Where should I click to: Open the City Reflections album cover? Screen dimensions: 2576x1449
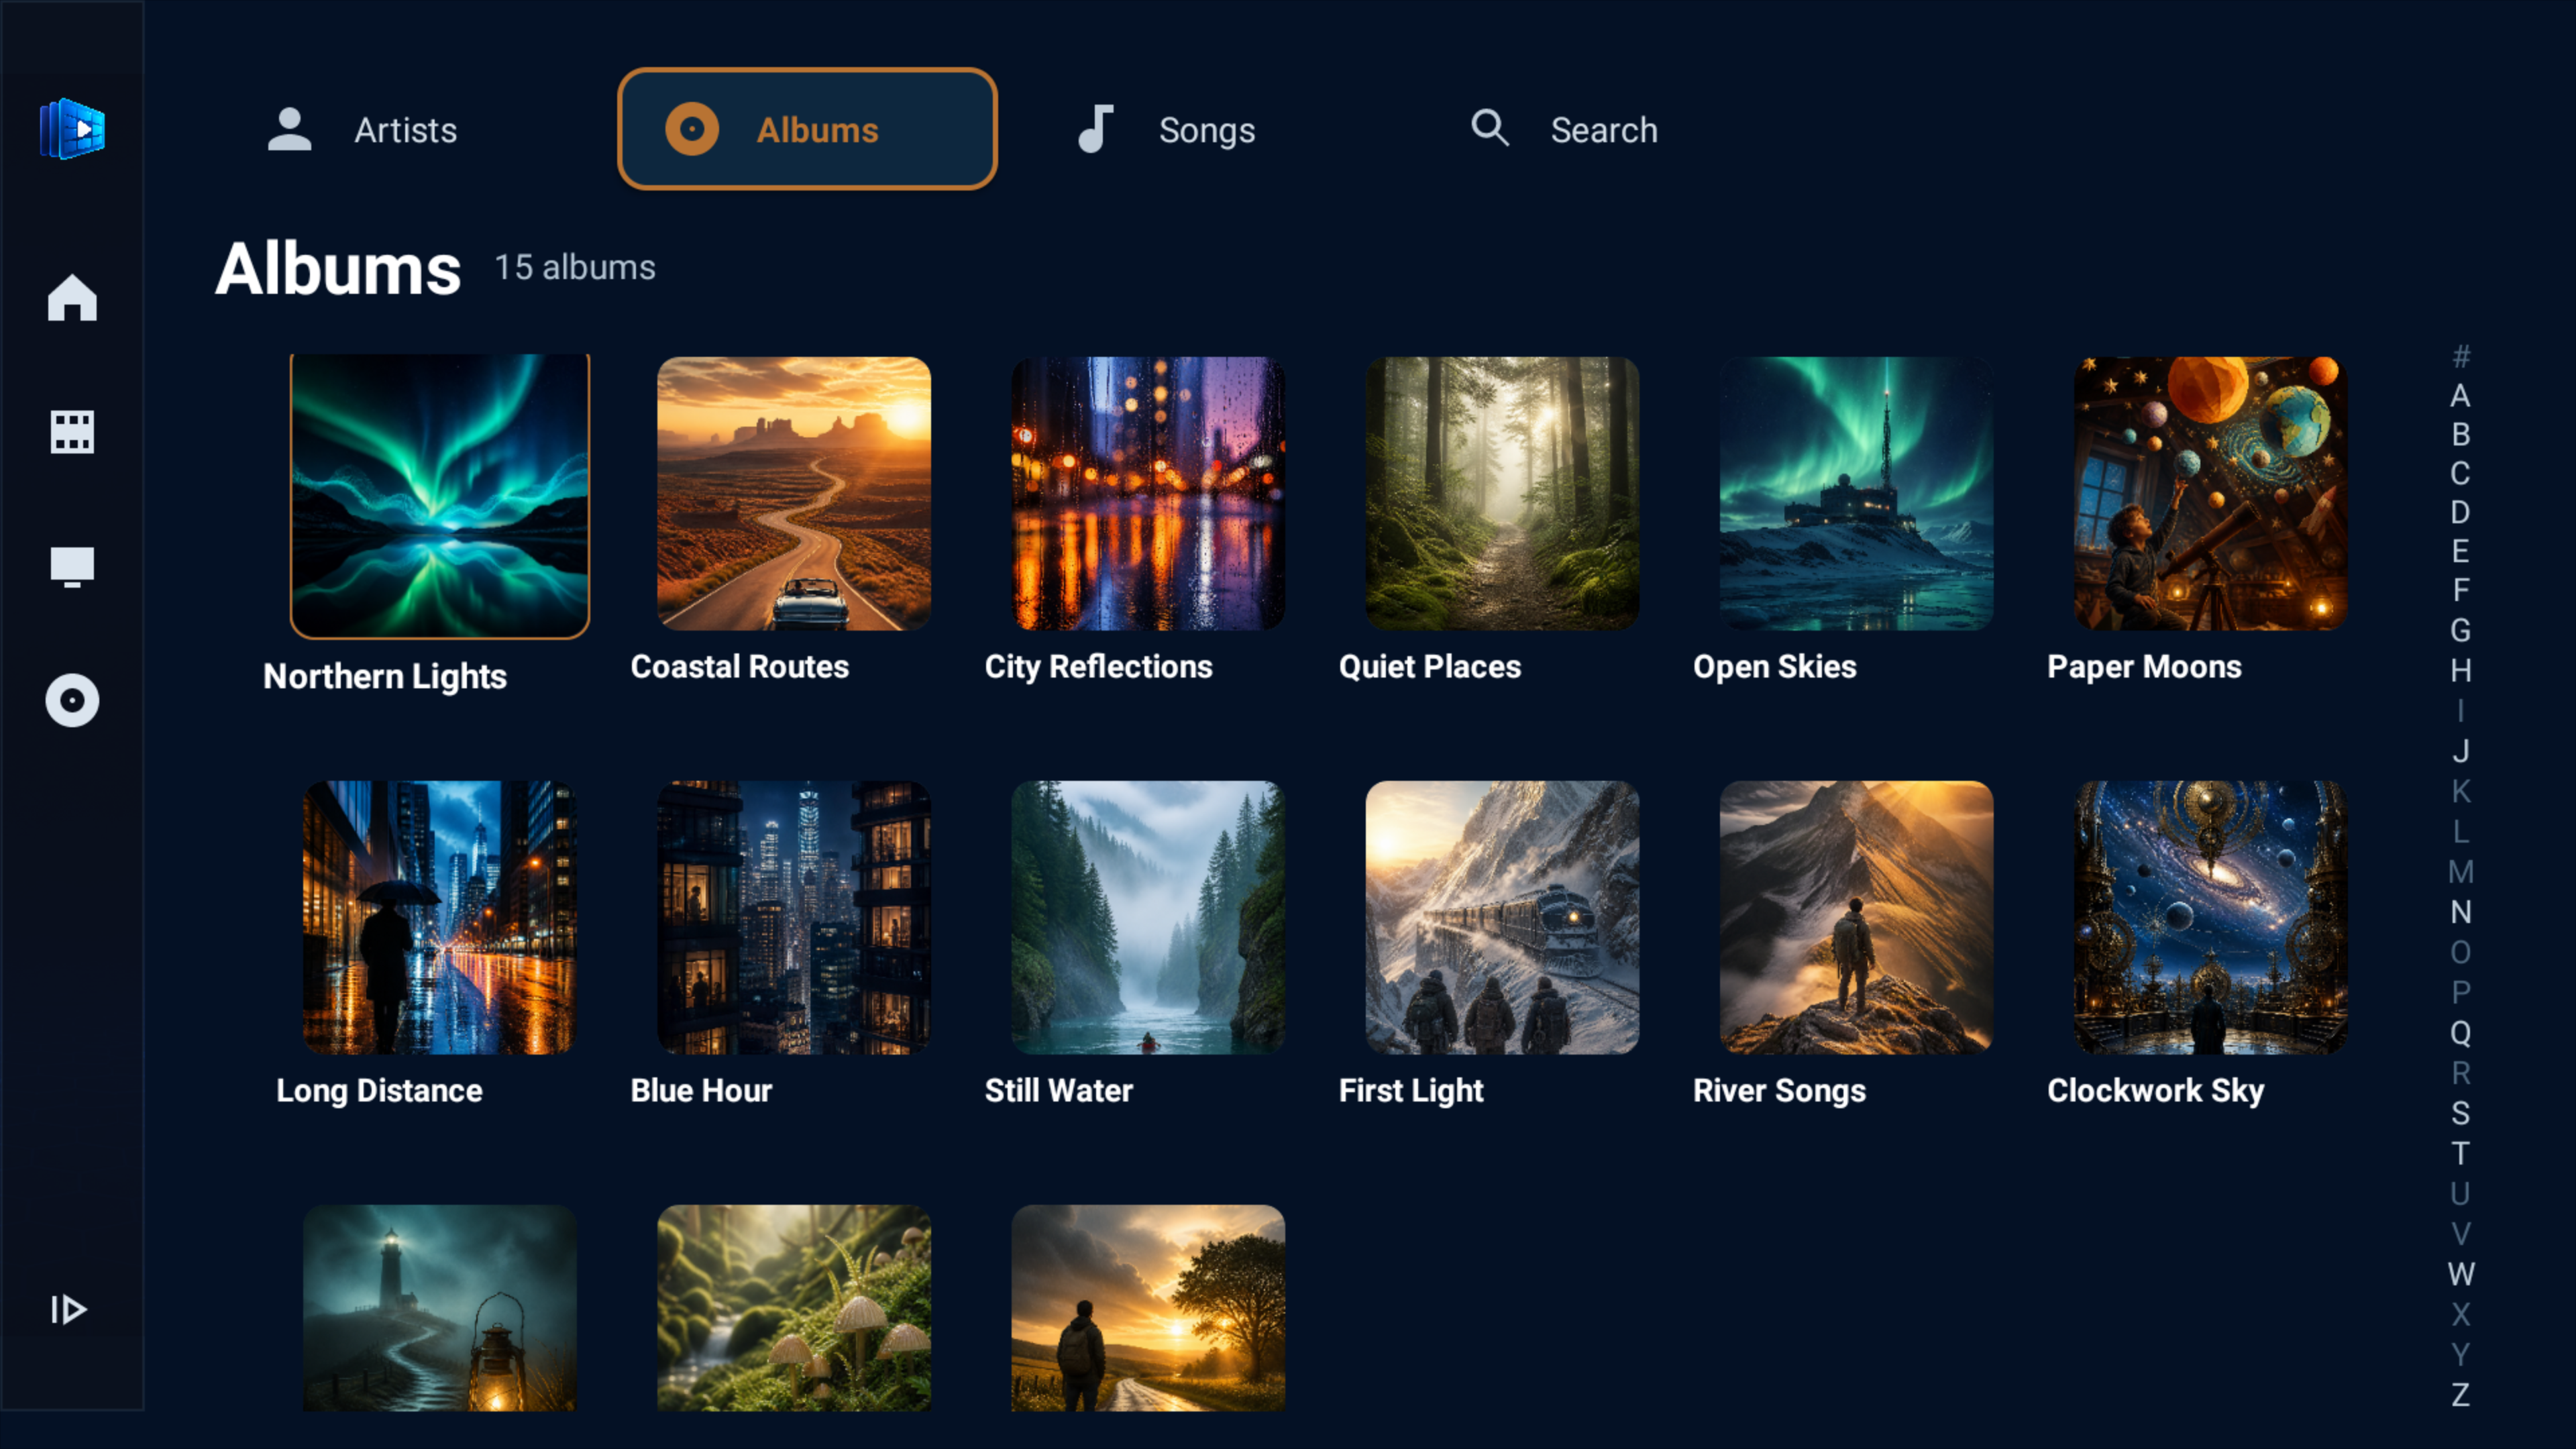click(x=1148, y=494)
